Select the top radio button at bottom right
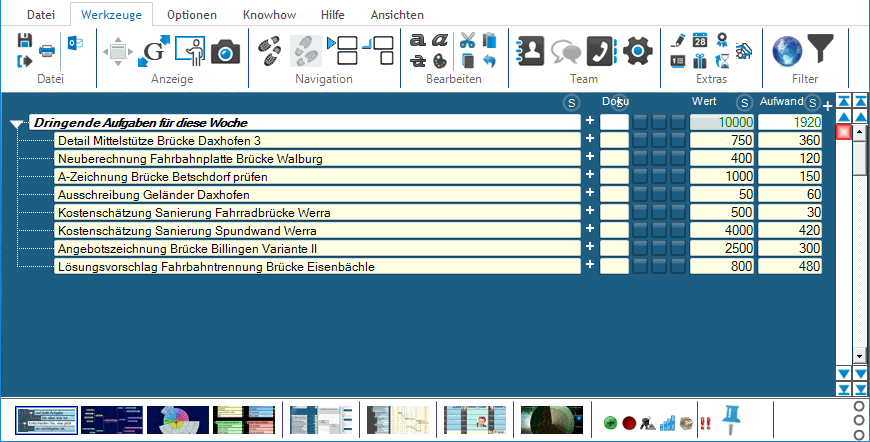This screenshot has height=442, width=870. coord(859,407)
